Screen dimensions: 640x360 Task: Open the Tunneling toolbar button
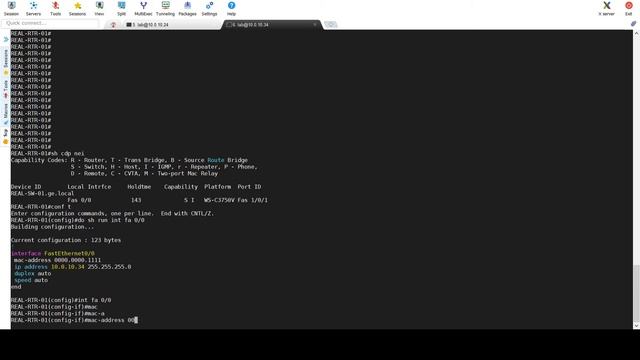[x=165, y=9]
